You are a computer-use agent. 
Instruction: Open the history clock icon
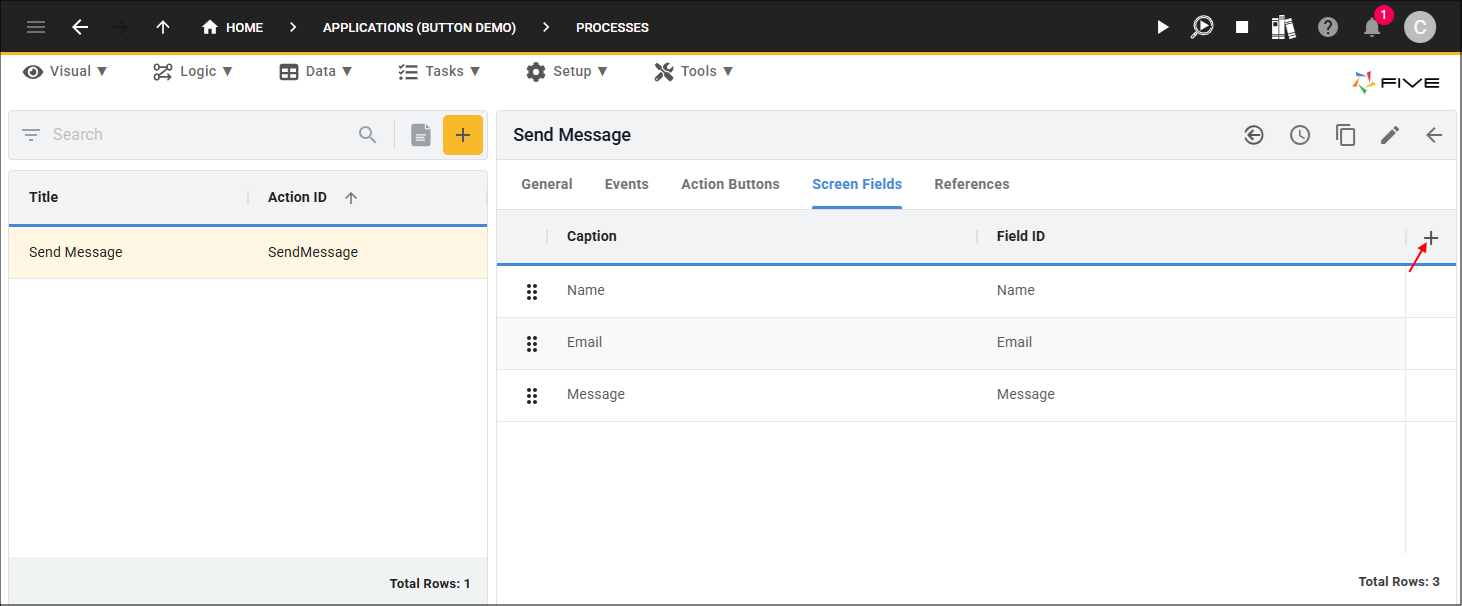coord(1300,135)
